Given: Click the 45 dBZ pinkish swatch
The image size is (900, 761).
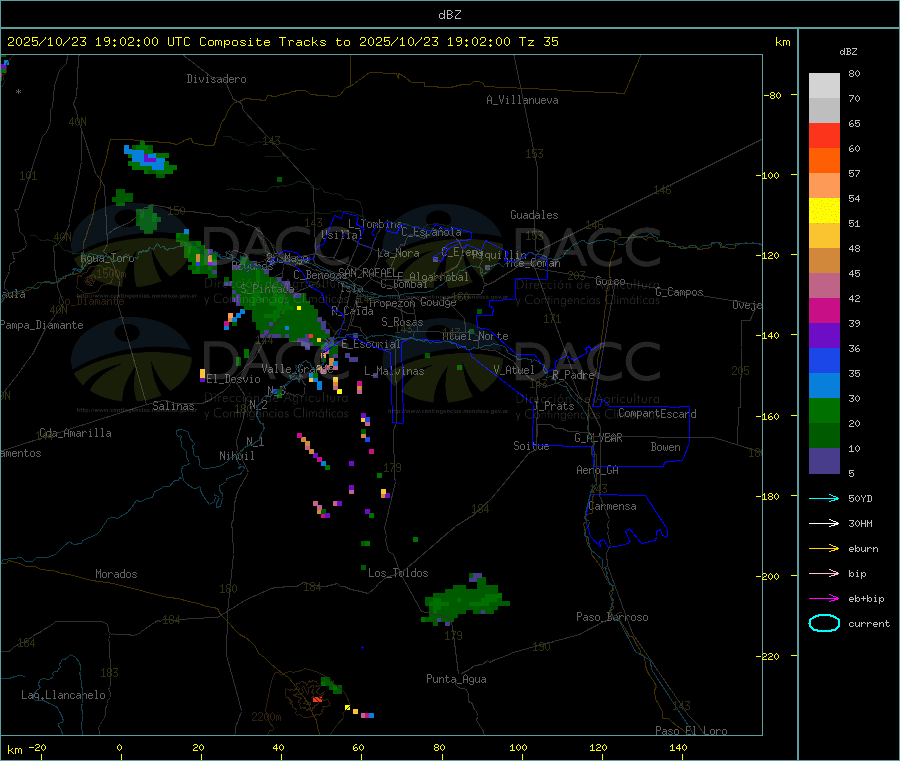Looking at the screenshot, I should click(824, 285).
